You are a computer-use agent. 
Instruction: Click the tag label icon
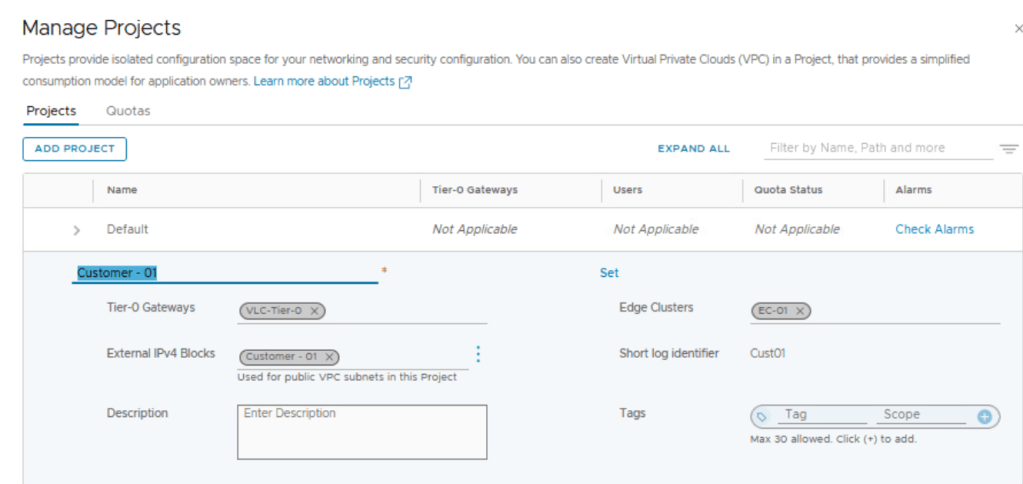pyautogui.click(x=762, y=416)
